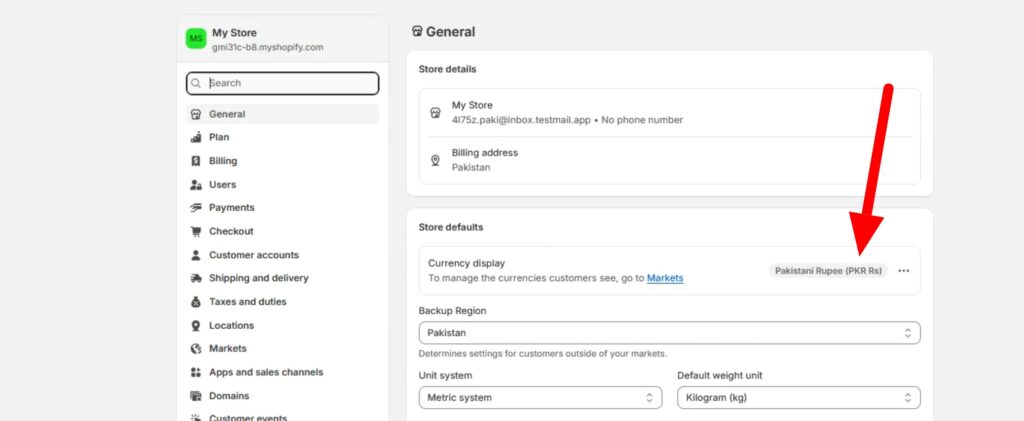Open the Default weight unit dropdown
The width and height of the screenshot is (1024, 421).
pyautogui.click(x=799, y=398)
